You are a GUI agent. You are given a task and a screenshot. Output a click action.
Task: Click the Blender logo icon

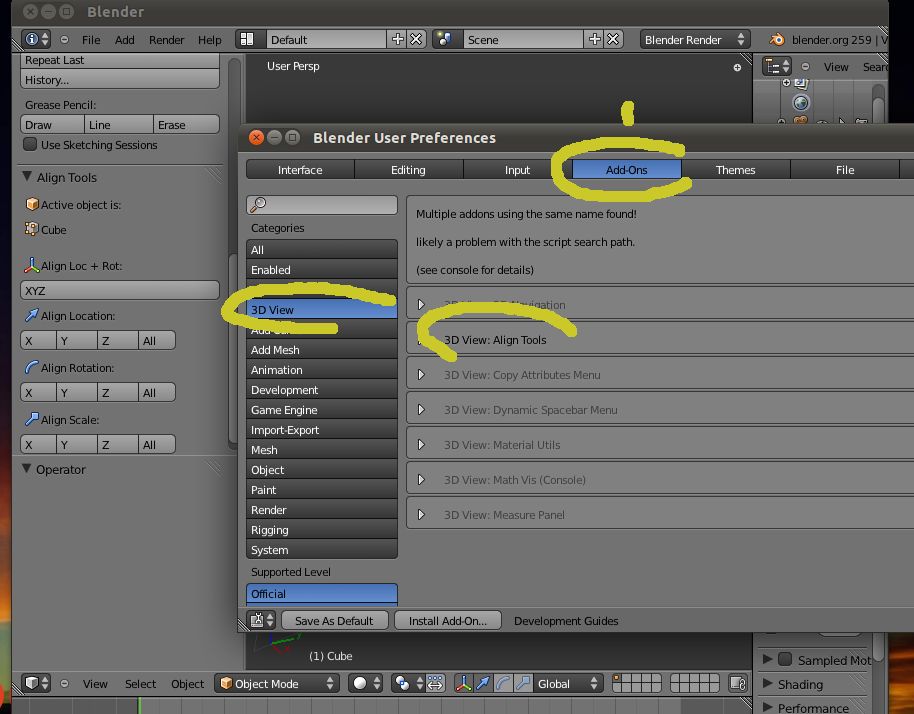776,40
